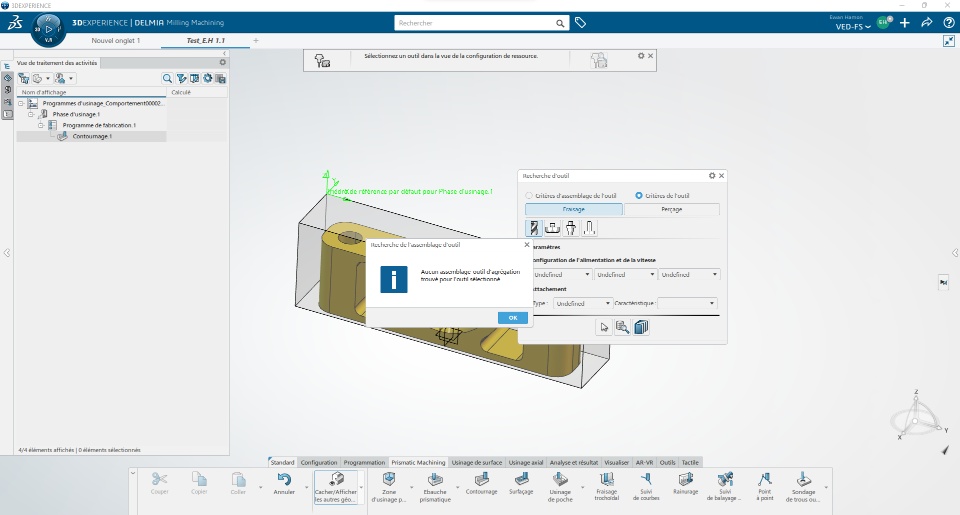960x515 pixels.
Task: Click the Annuler undo tool
Action: [x=283, y=483]
